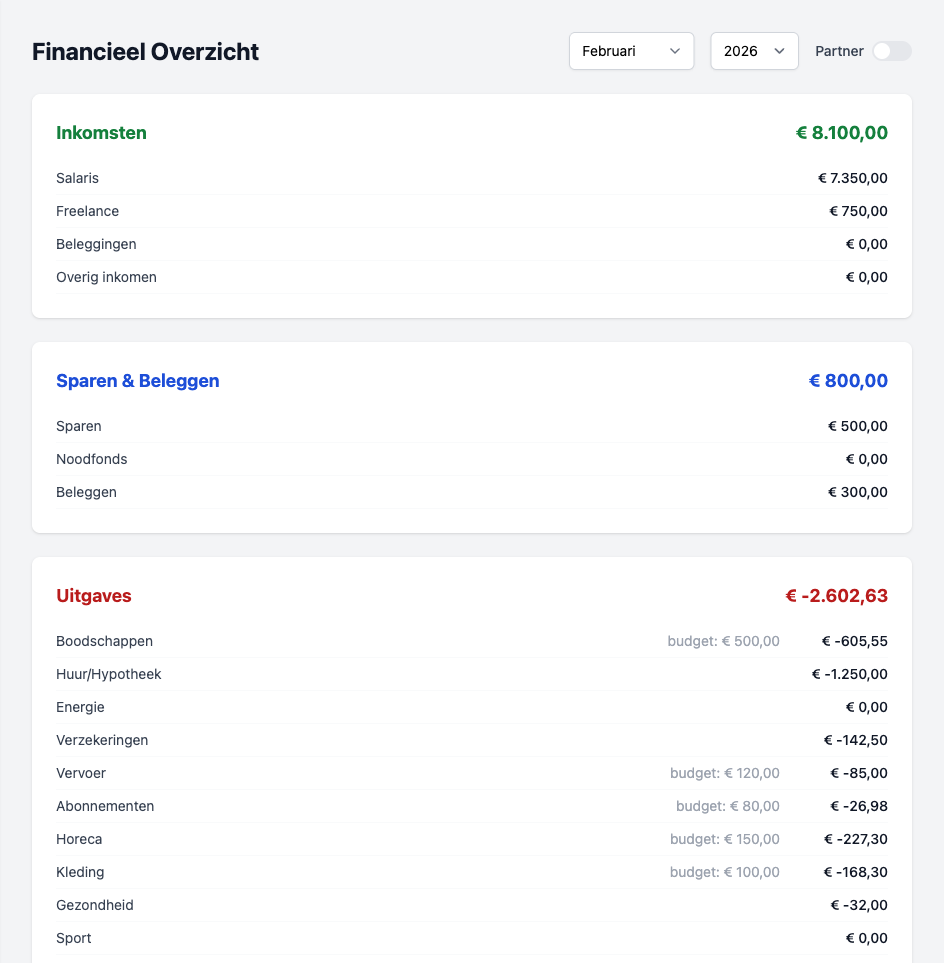The height and width of the screenshot is (963, 944).
Task: Select the Vervoer amount € -85,00
Action: [x=859, y=773]
